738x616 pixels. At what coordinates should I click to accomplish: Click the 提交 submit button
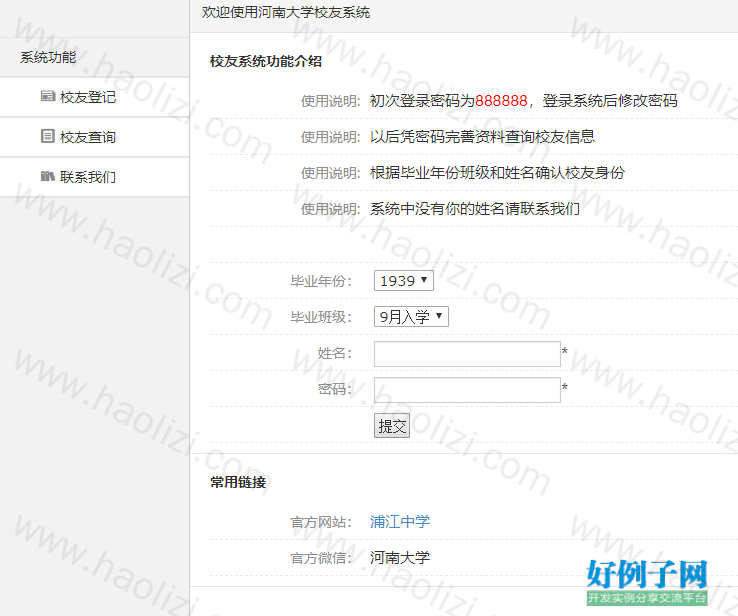[392, 426]
